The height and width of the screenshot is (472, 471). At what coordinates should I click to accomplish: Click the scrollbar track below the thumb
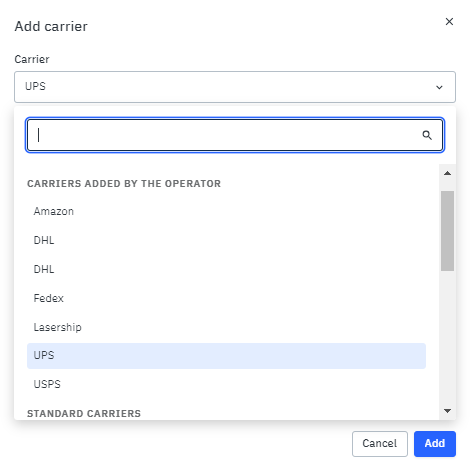coord(447,337)
